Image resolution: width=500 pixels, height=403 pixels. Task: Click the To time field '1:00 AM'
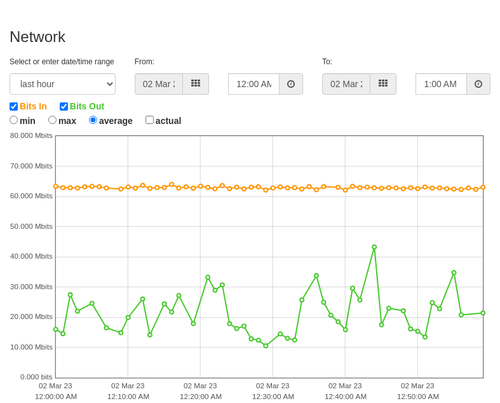[x=441, y=84]
